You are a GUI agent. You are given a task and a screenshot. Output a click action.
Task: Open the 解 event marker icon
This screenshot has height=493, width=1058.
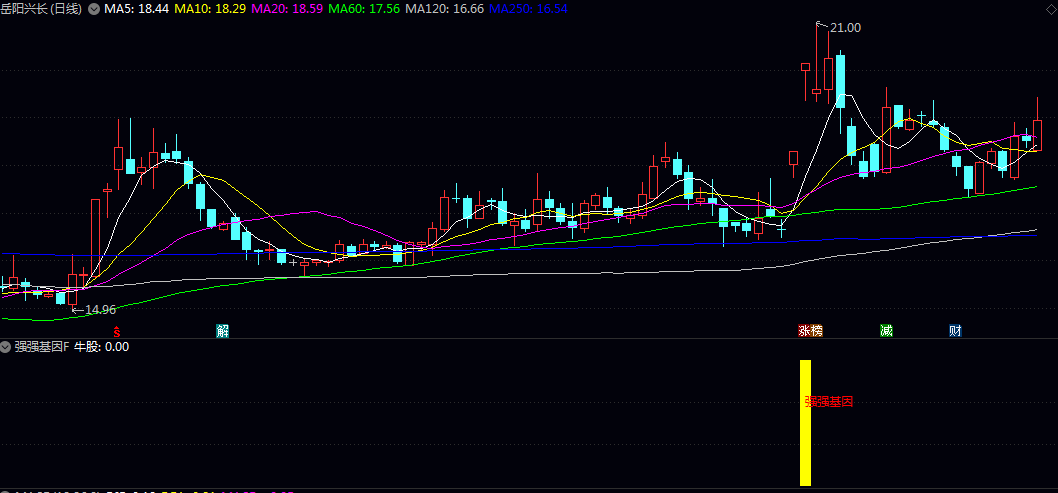point(223,331)
